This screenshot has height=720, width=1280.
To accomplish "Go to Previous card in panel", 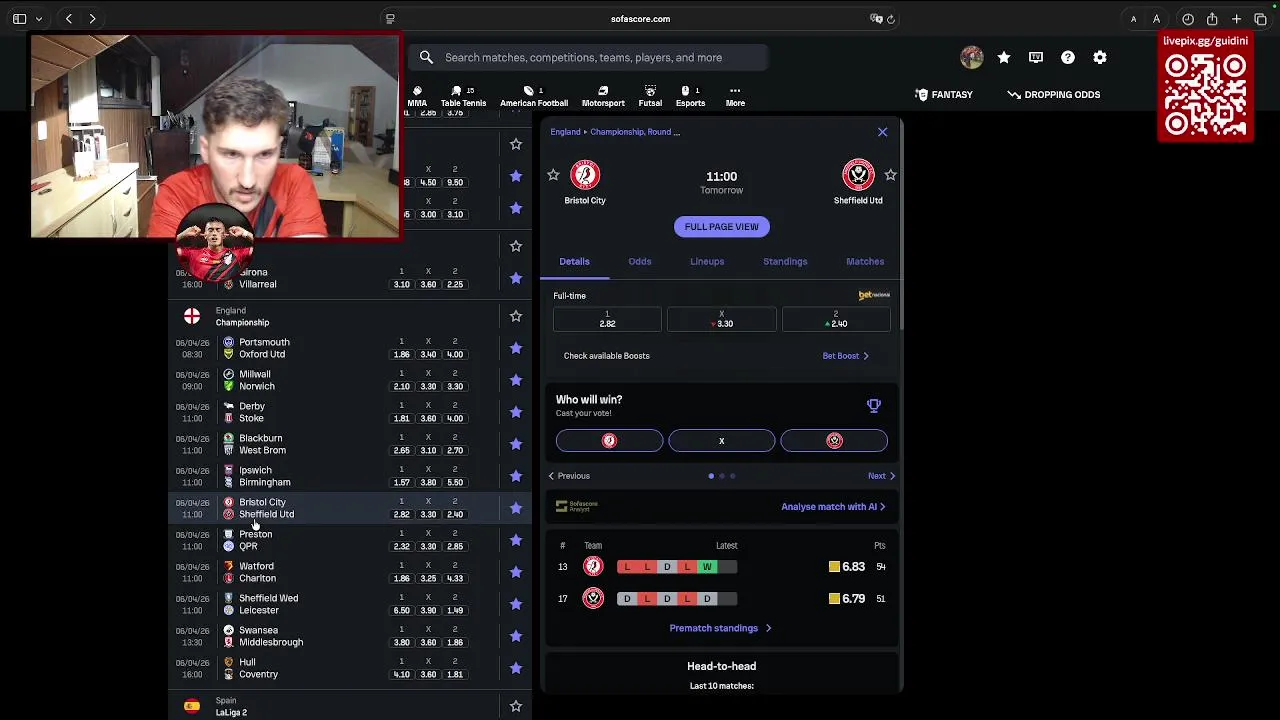I will pyautogui.click(x=569, y=476).
